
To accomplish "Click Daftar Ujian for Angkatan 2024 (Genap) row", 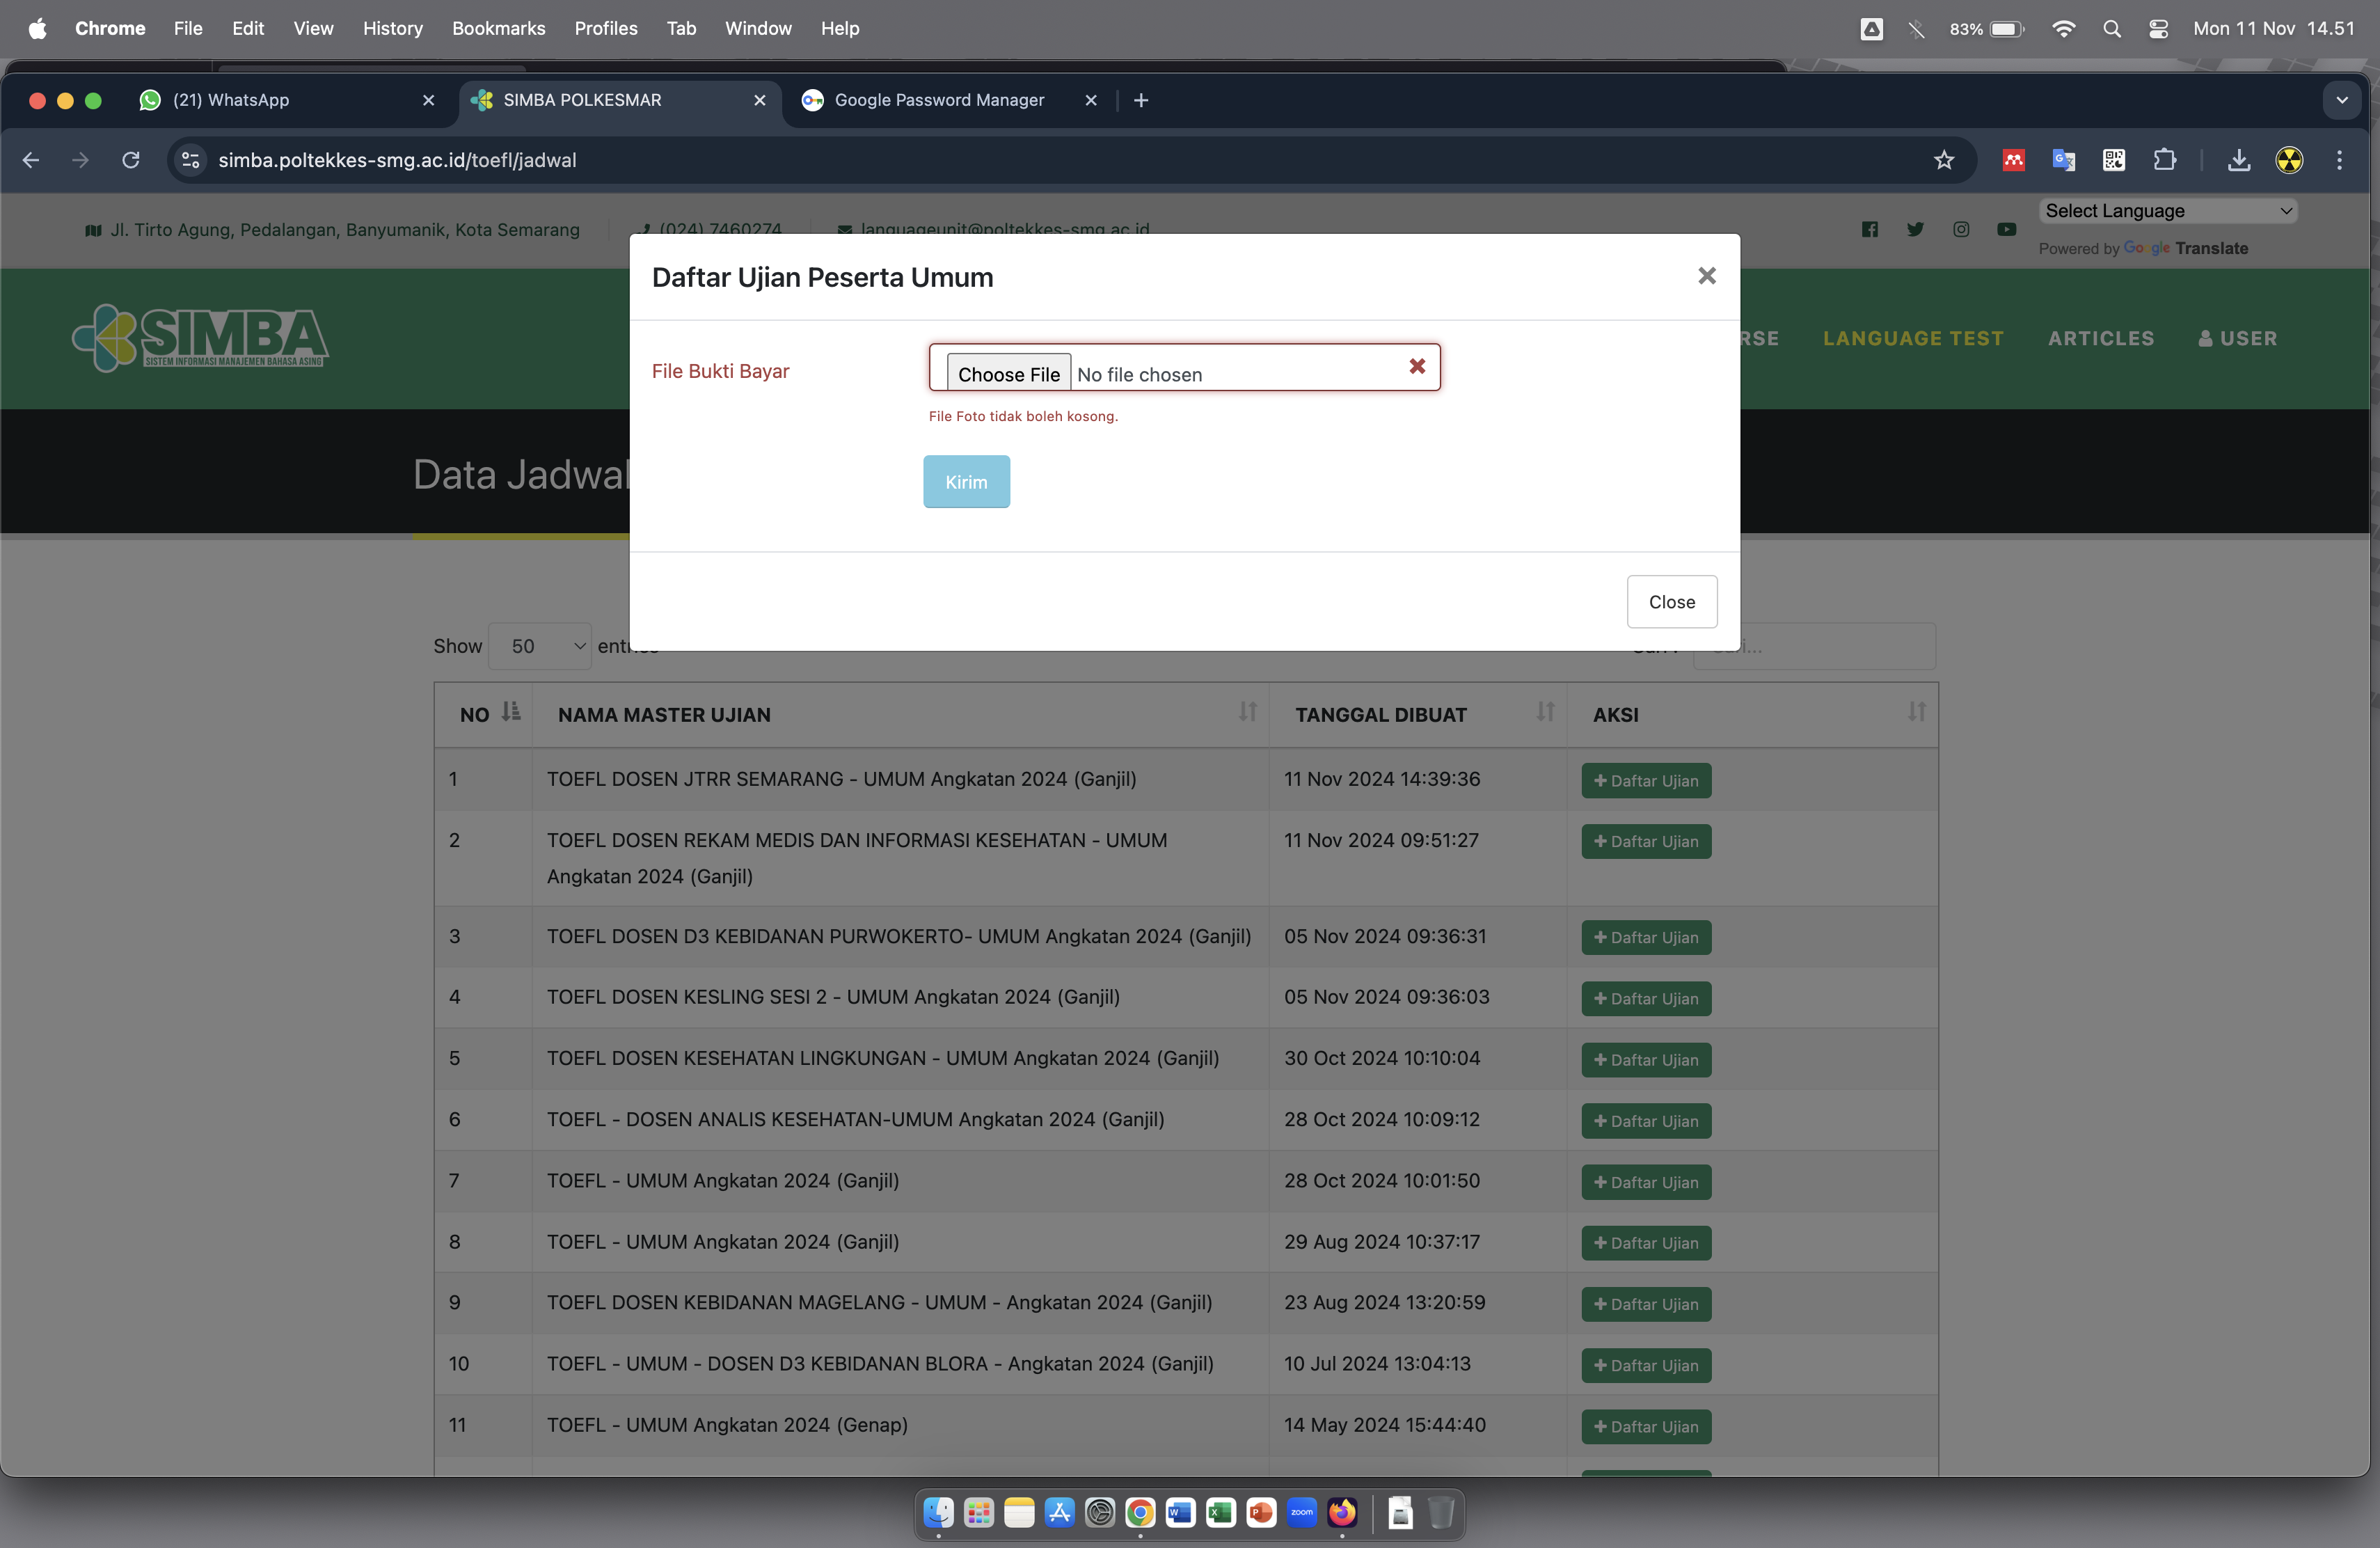I will click(1646, 1427).
